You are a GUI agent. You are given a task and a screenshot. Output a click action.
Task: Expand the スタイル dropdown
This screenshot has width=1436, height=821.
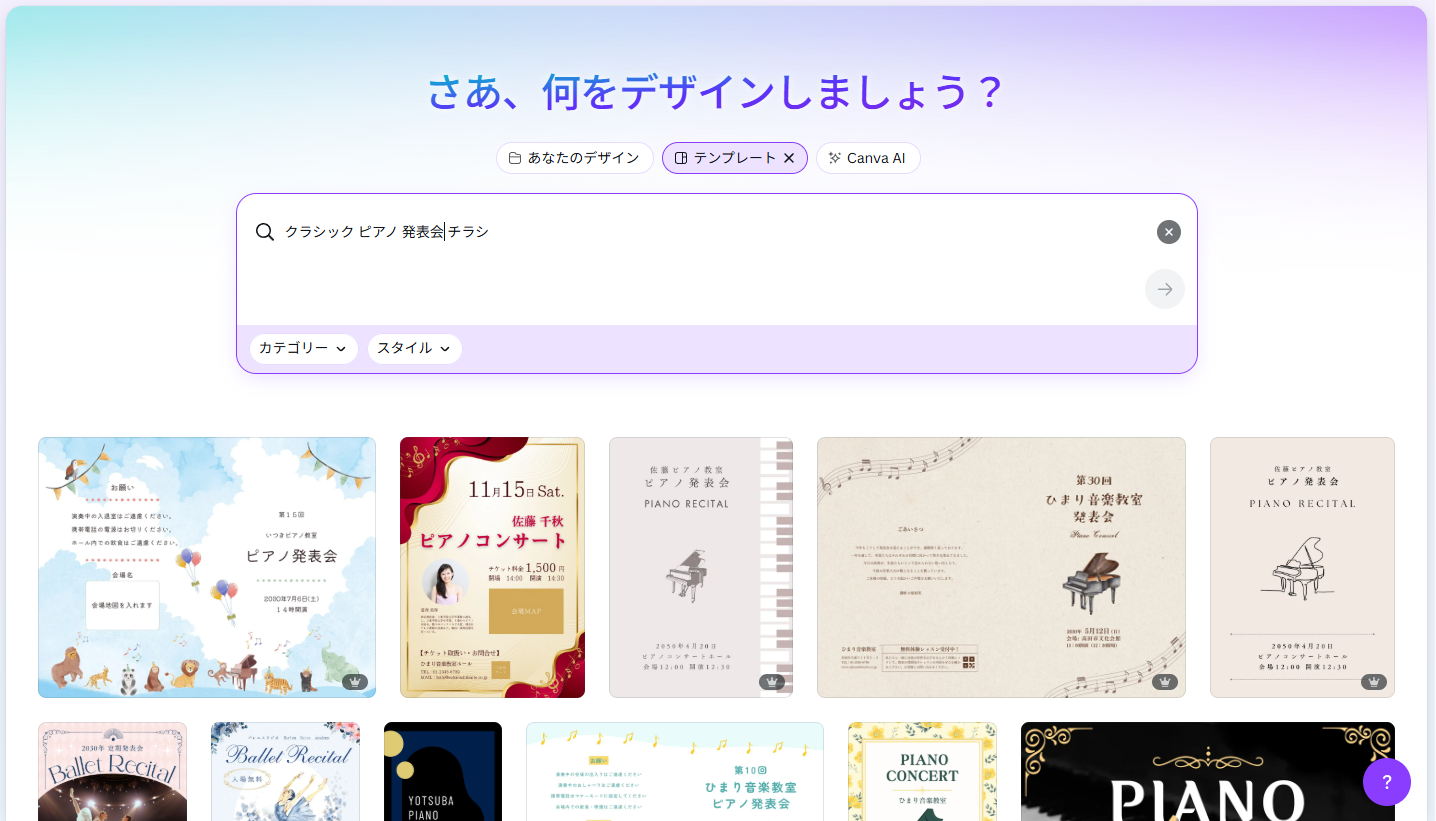tap(414, 348)
